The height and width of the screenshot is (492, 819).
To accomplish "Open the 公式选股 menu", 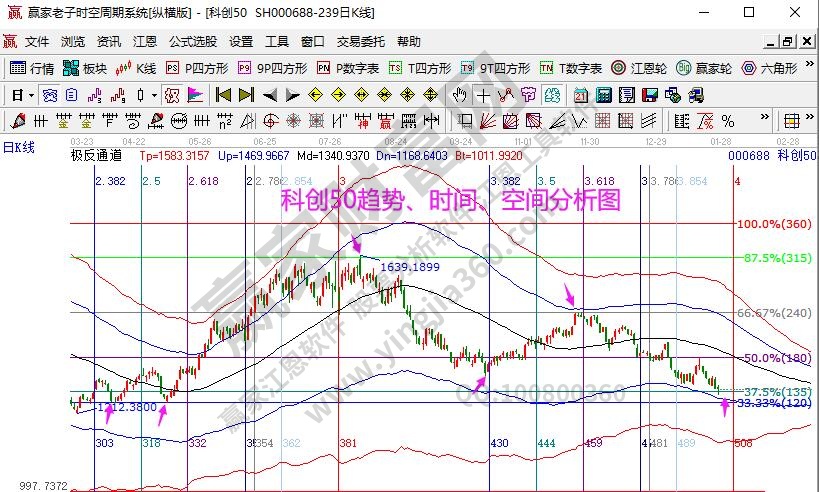I will tap(192, 42).
